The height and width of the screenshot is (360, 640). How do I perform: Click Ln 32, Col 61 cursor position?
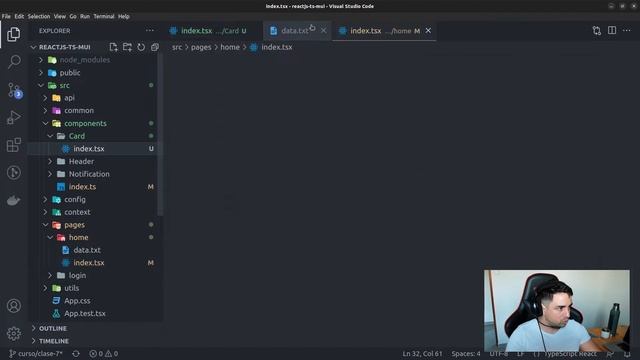tap(422, 353)
